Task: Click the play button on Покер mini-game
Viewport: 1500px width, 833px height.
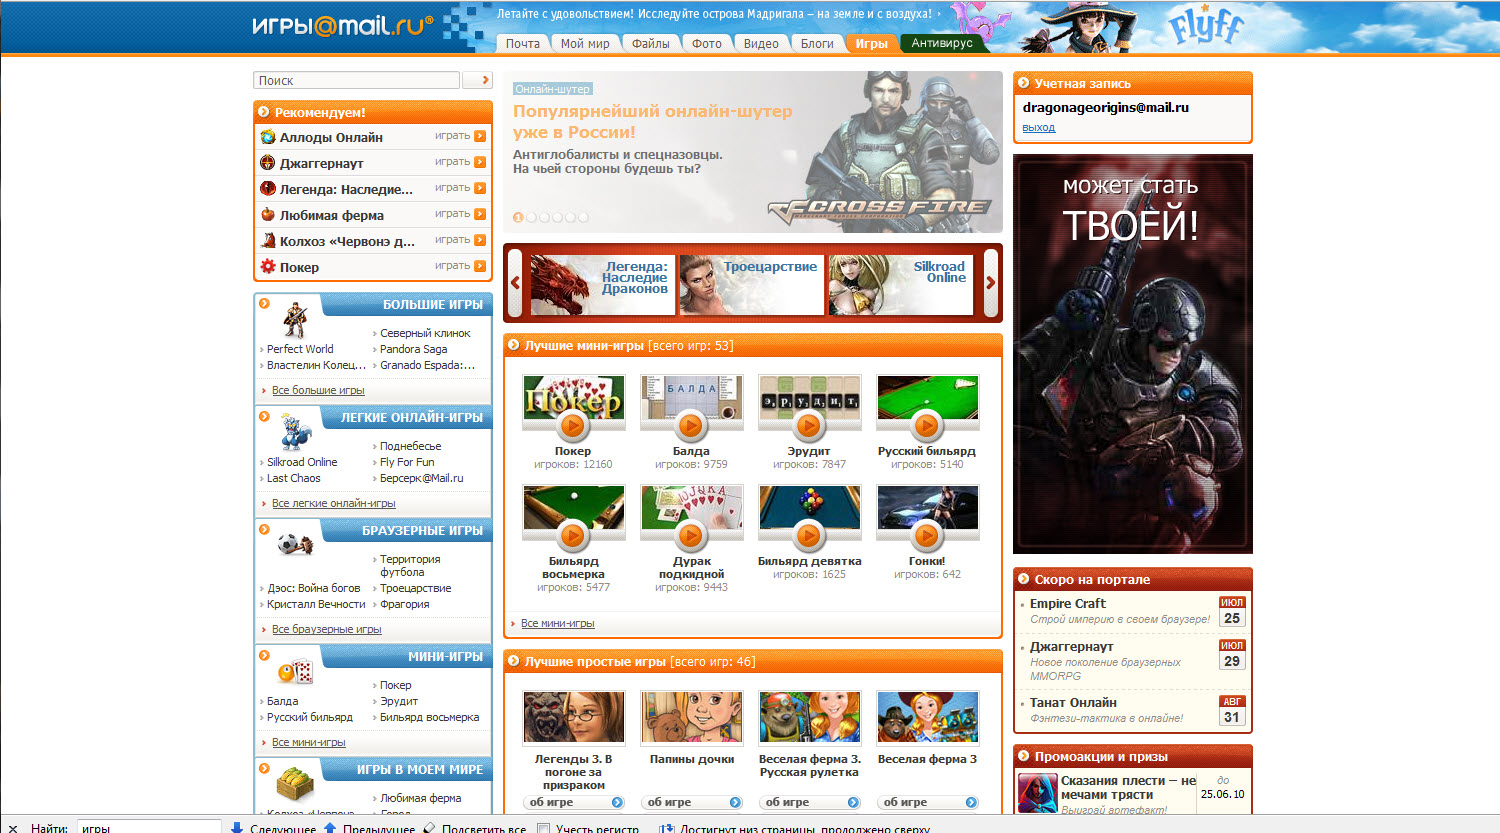Action: click(573, 426)
